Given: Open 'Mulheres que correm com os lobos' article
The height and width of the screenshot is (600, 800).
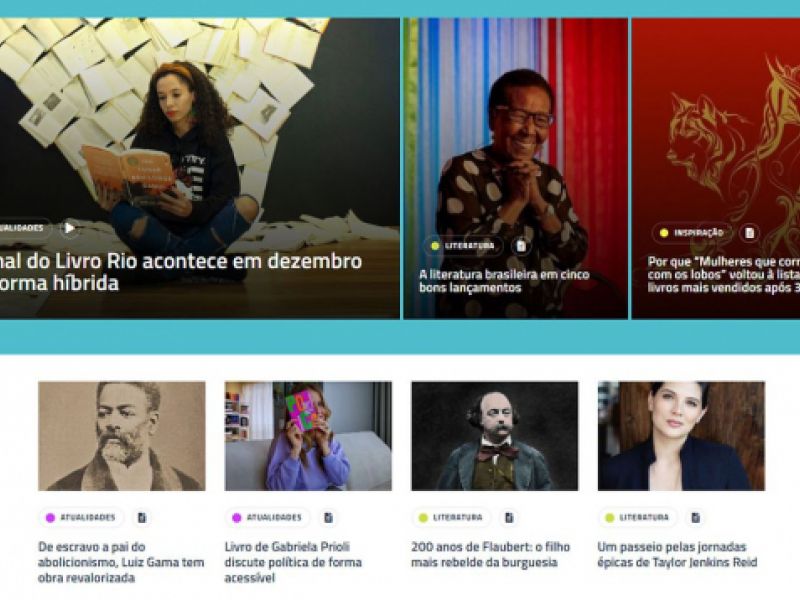Looking at the screenshot, I should (723, 274).
